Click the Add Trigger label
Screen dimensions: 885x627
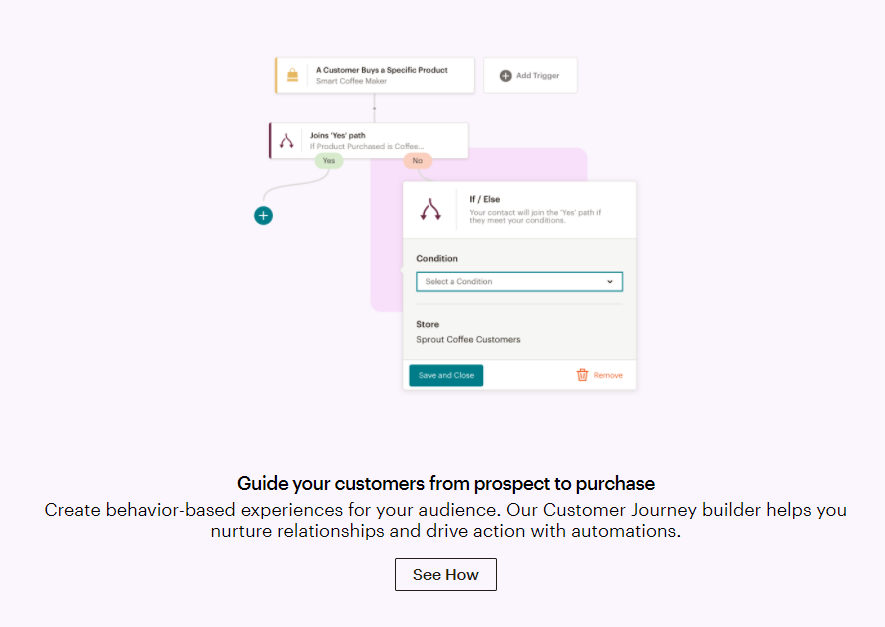tap(538, 76)
